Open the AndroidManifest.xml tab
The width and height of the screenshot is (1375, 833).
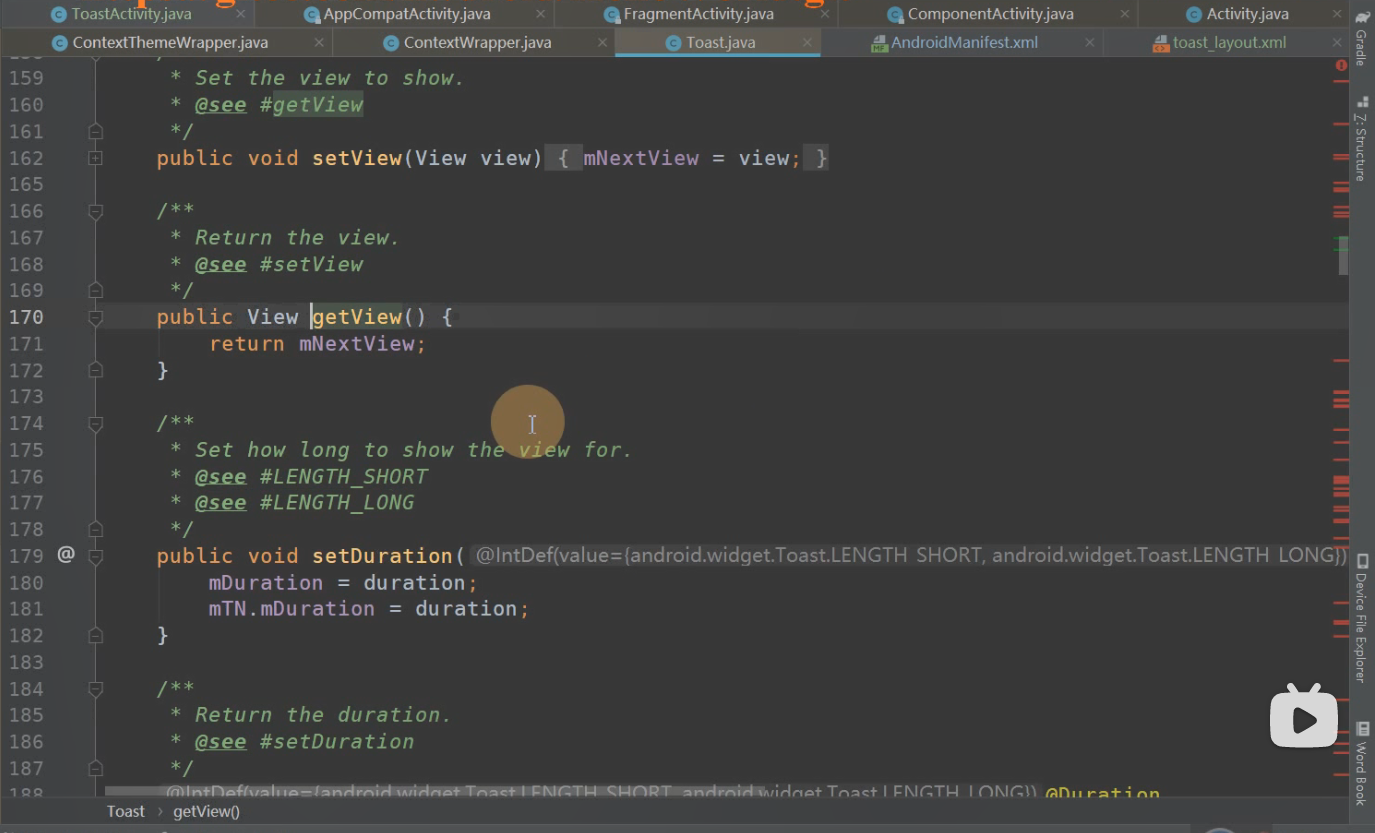coord(964,43)
